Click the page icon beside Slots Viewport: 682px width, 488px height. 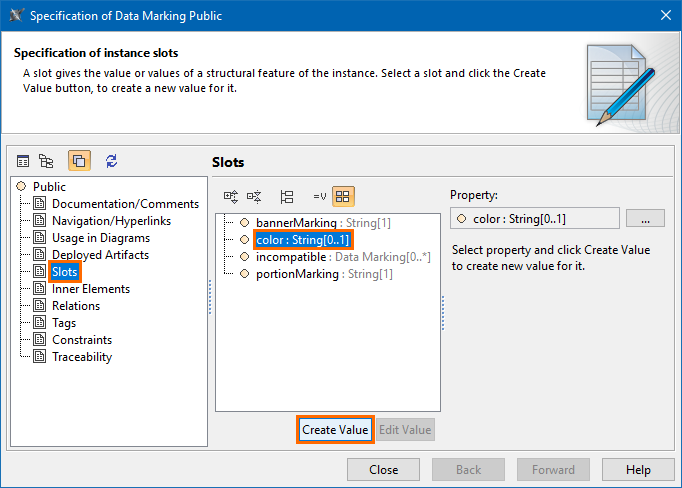[x=40, y=271]
